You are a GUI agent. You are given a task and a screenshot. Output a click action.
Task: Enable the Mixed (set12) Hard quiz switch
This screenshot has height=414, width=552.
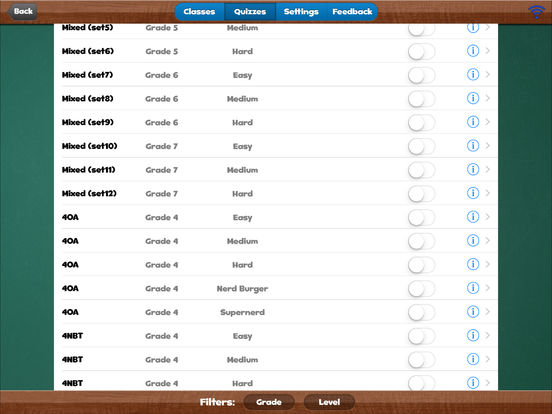421,194
